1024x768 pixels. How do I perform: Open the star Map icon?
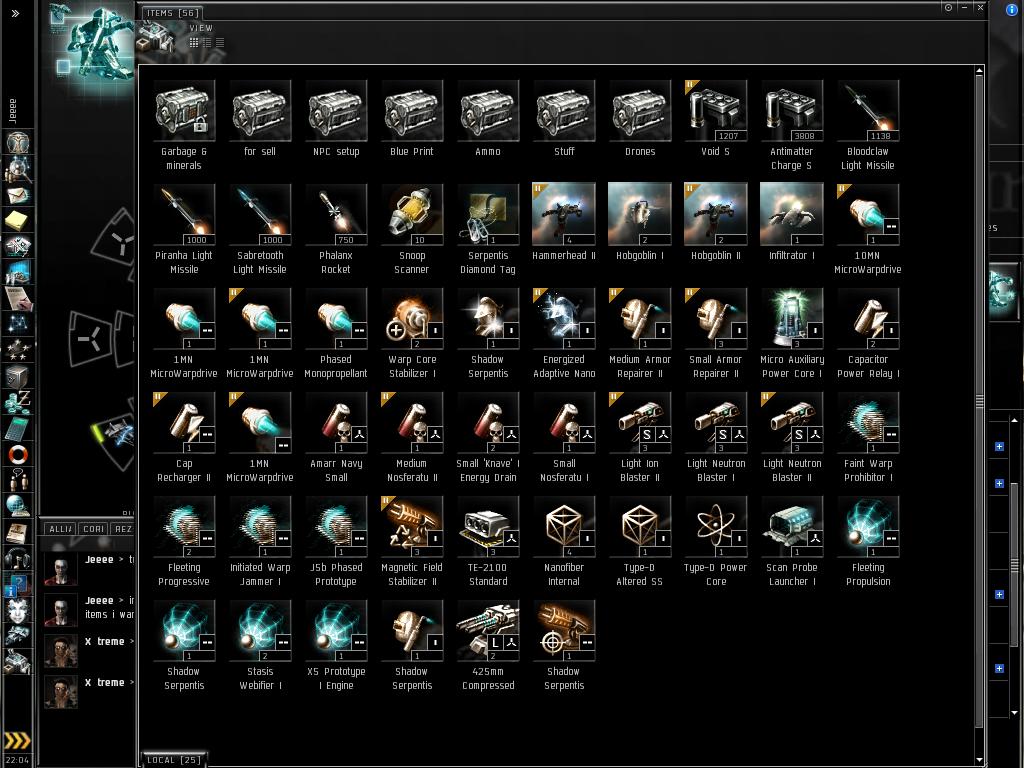coord(18,324)
